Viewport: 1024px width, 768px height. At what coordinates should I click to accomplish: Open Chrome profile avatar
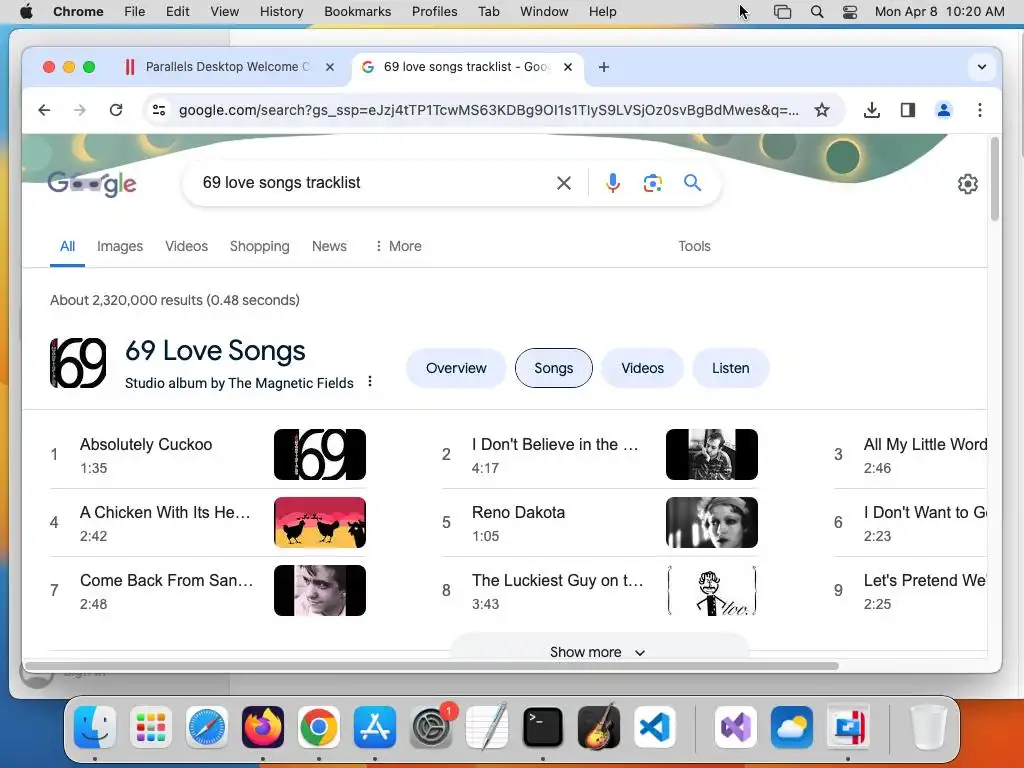point(944,110)
